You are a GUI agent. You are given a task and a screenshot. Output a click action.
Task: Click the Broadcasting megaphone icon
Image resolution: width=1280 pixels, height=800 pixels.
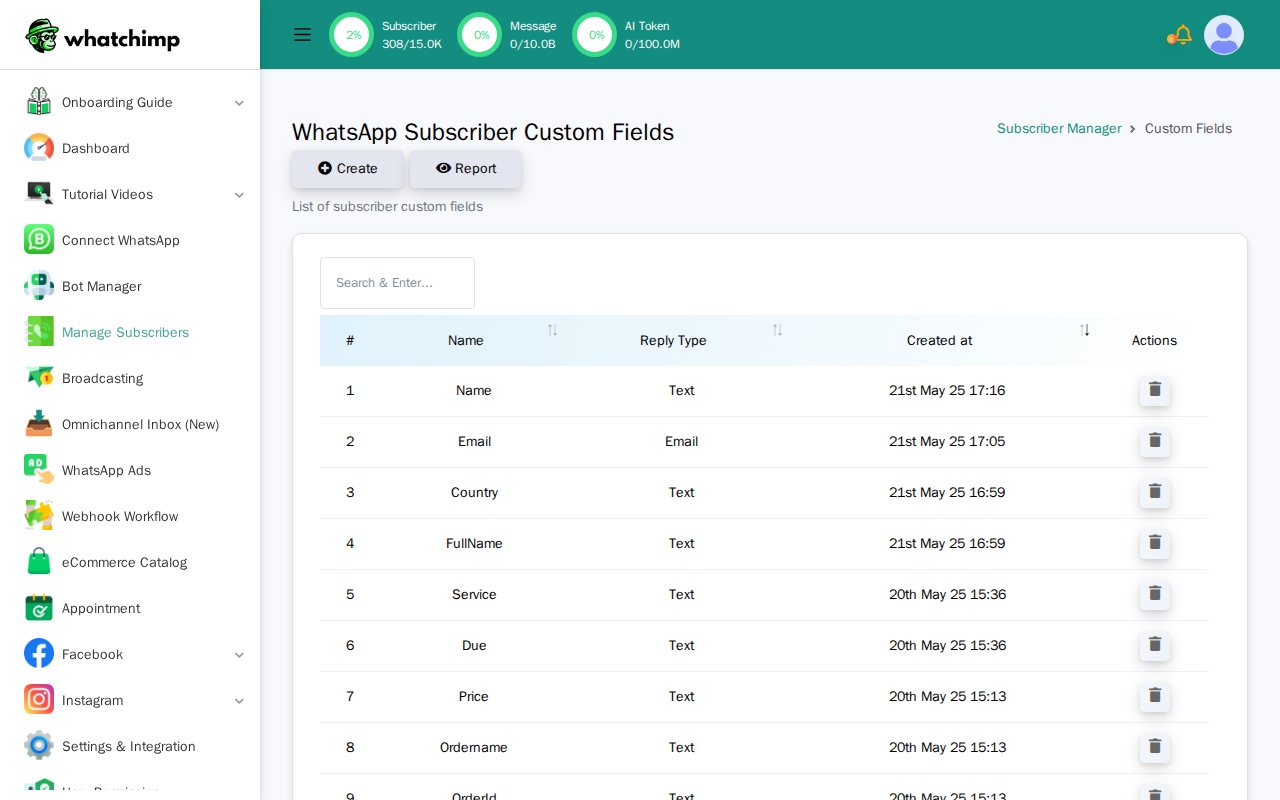39,378
